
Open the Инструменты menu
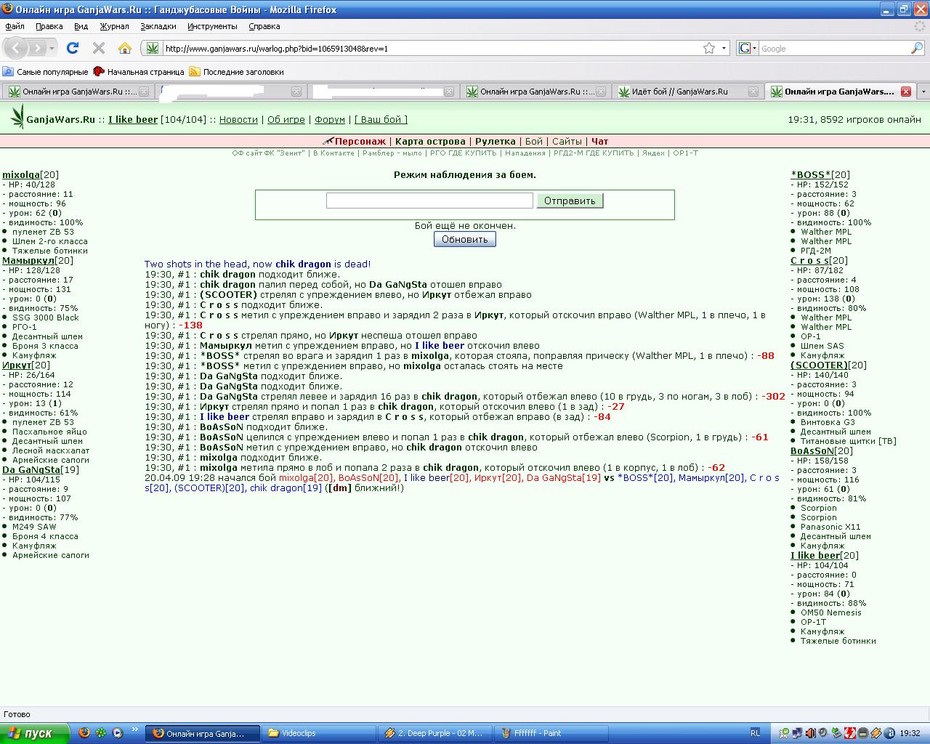pos(212,26)
